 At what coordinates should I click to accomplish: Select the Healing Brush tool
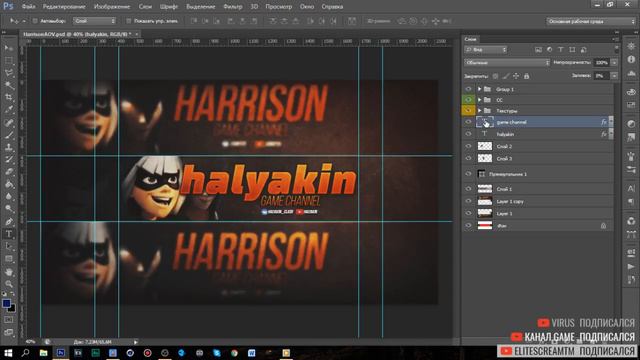9,122
